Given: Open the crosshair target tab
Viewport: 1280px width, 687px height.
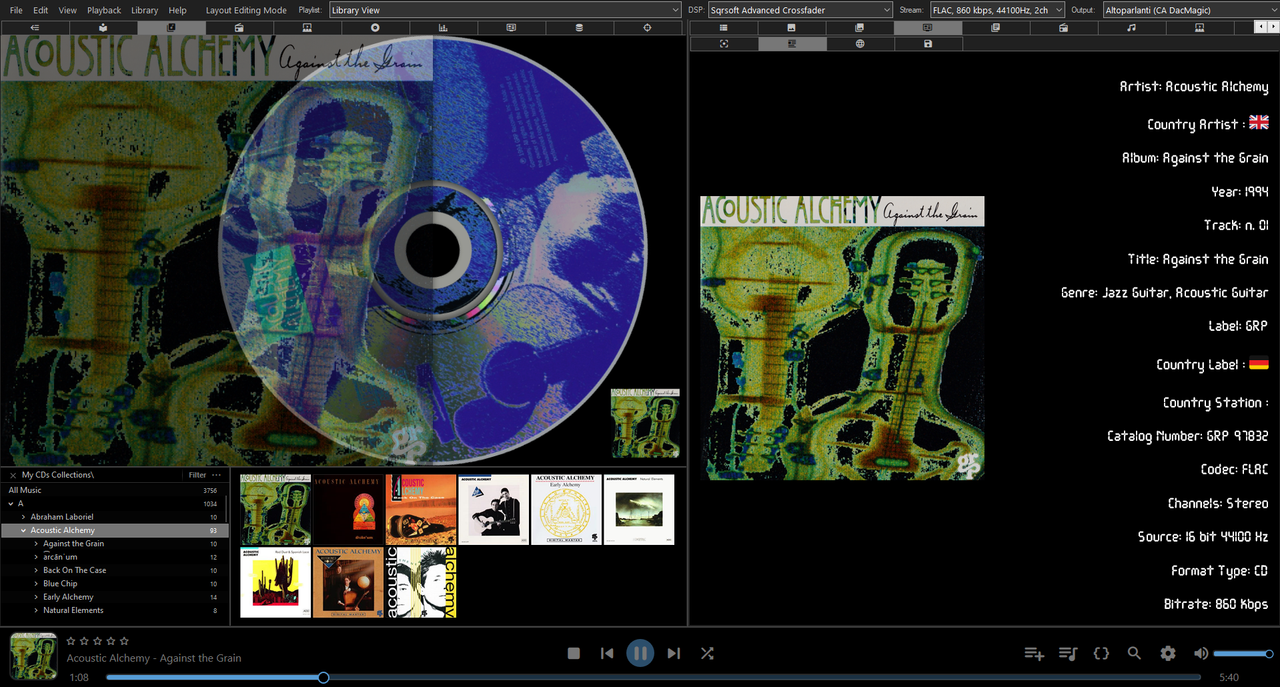Looking at the screenshot, I should click(x=647, y=28).
